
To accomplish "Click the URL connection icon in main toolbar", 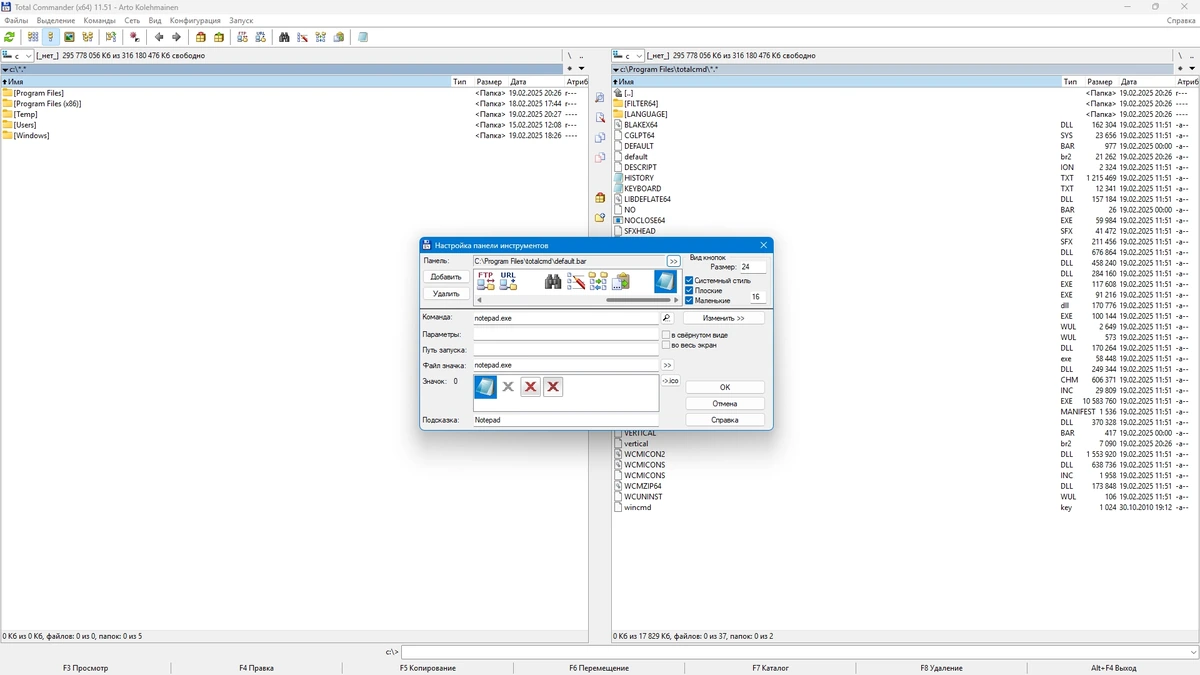I will [260, 37].
